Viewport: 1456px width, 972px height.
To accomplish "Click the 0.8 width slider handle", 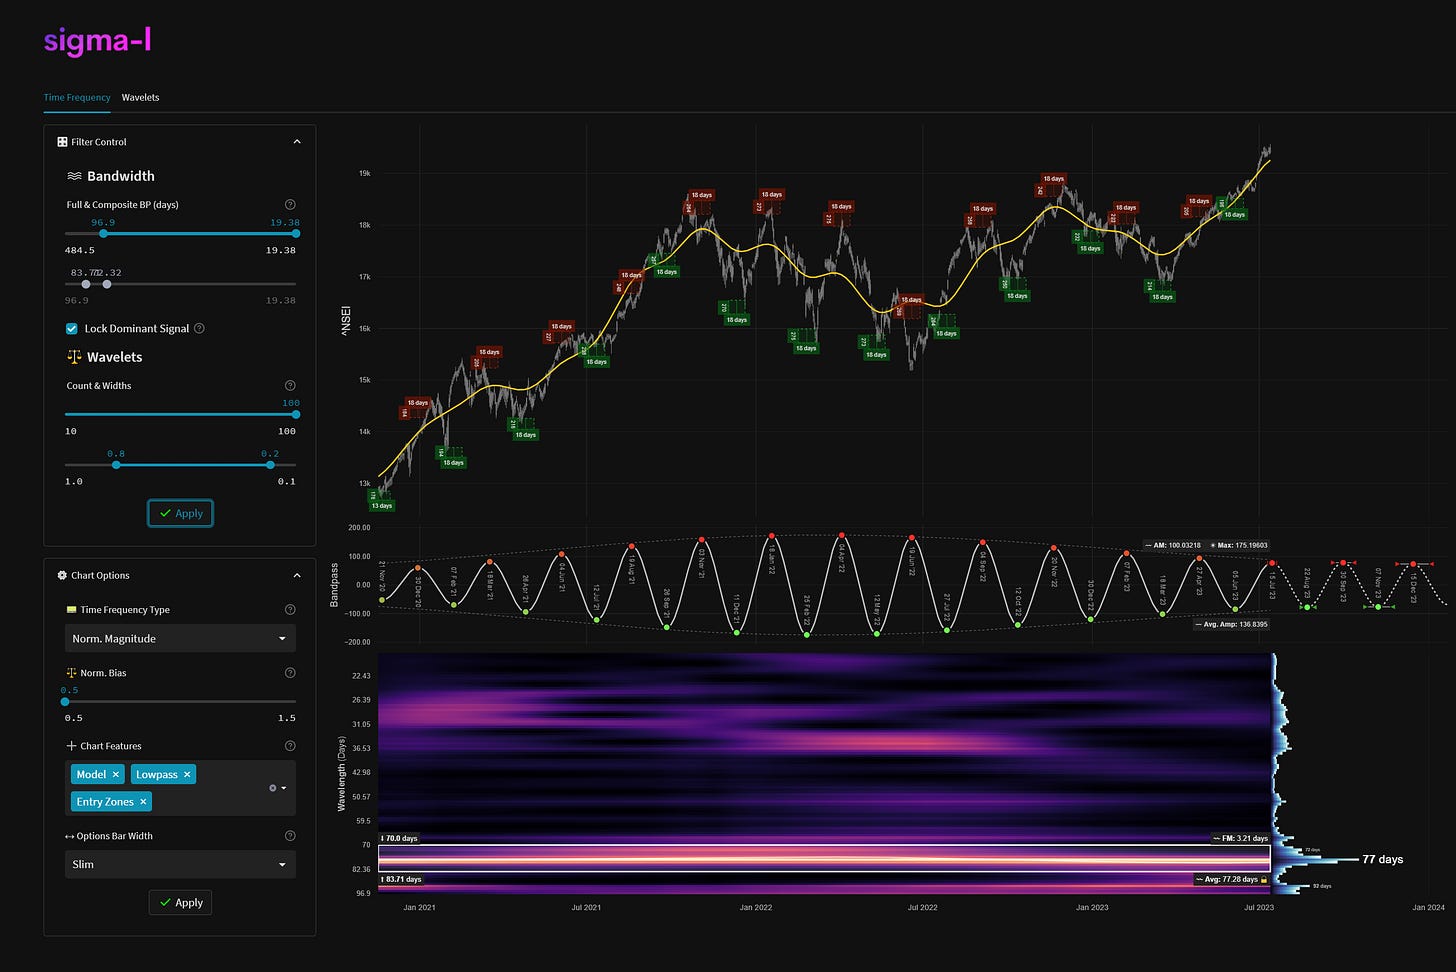I will pos(116,464).
